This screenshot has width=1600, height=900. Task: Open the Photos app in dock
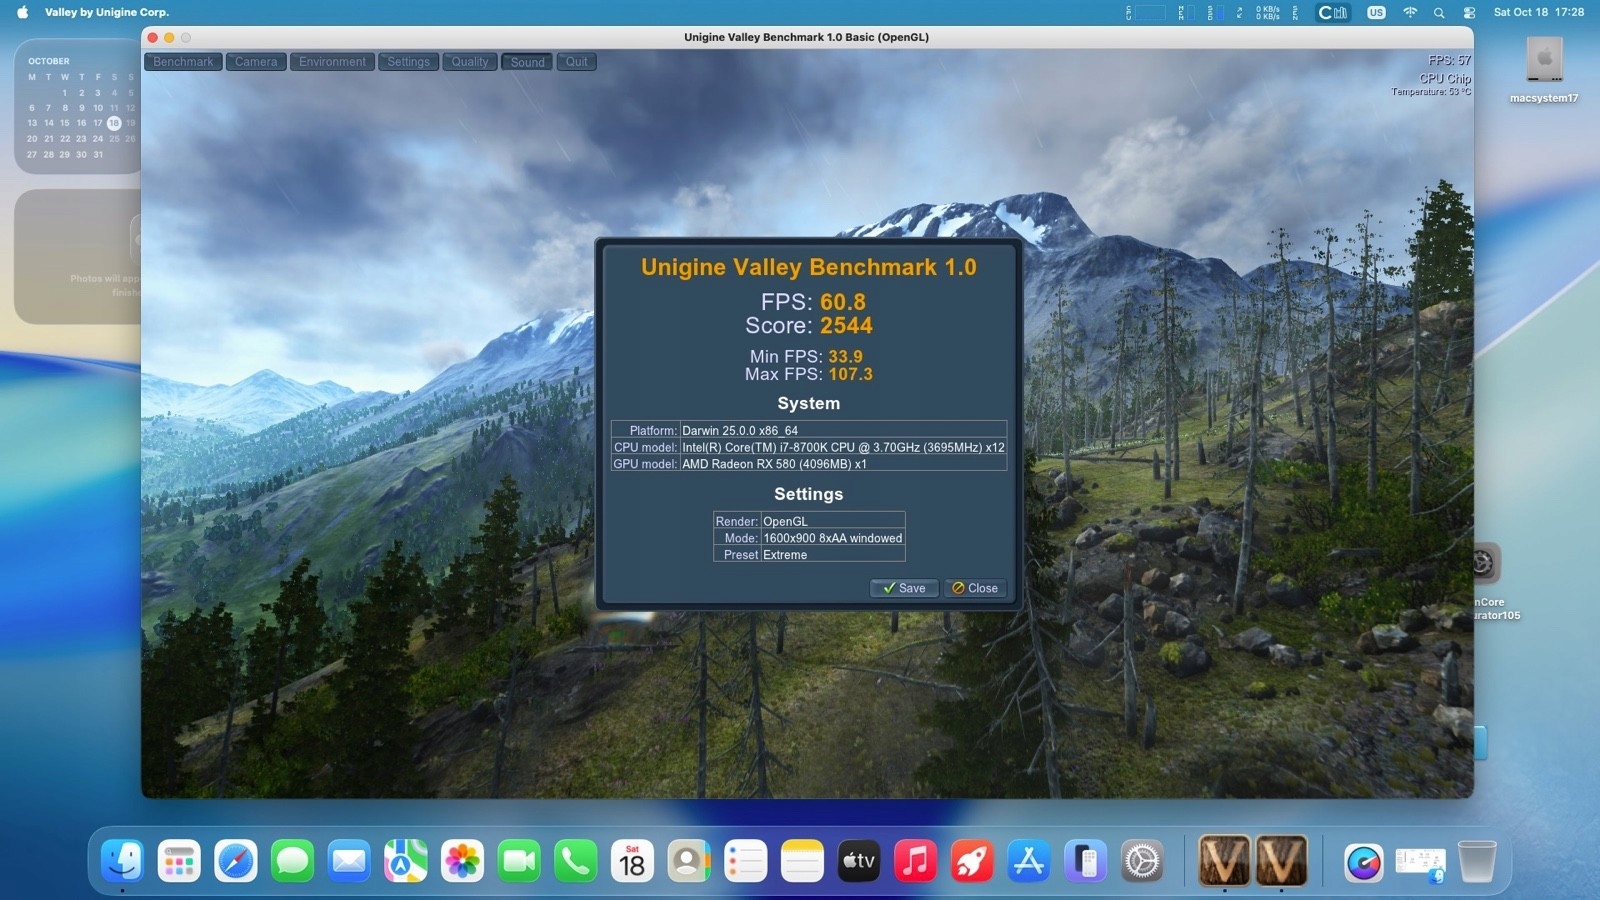[x=462, y=861]
